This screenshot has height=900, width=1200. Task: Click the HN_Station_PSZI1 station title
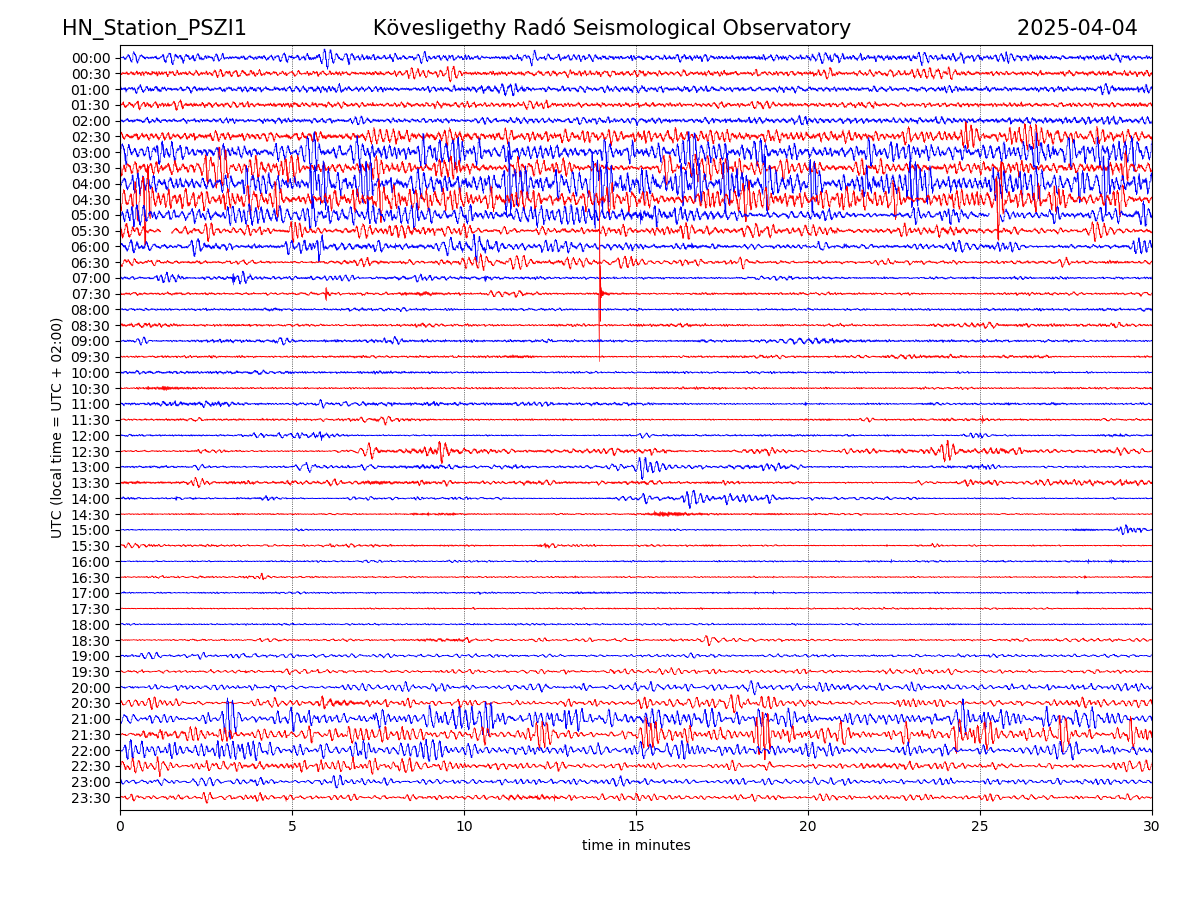(x=154, y=28)
